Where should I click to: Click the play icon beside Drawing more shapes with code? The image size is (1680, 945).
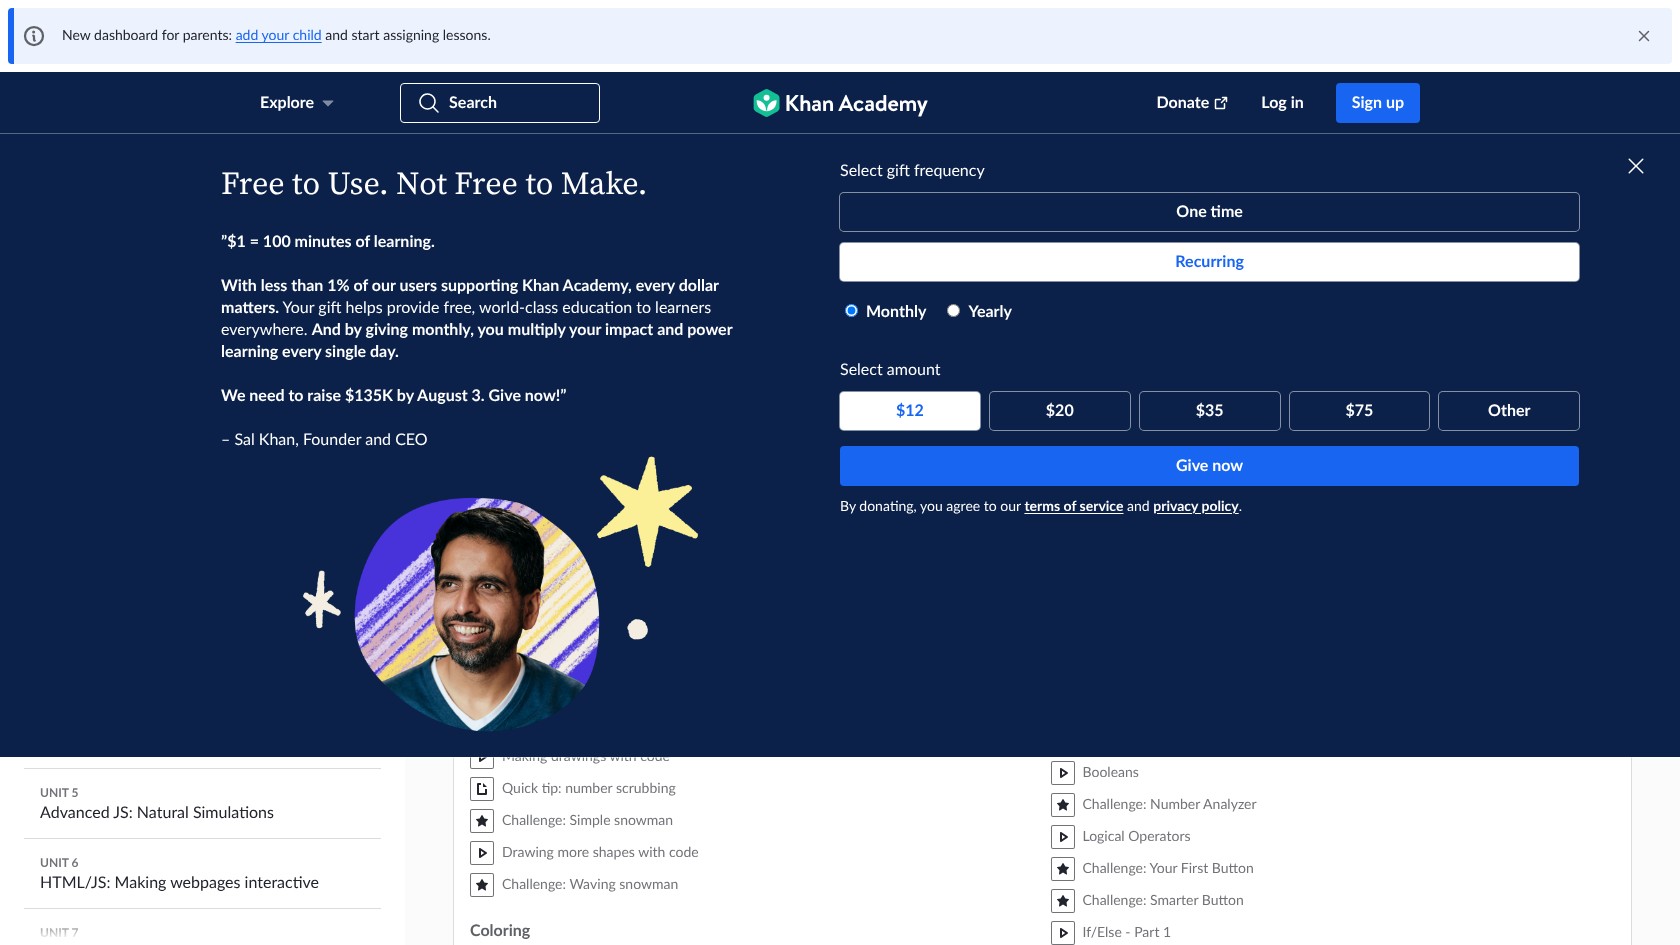[482, 853]
